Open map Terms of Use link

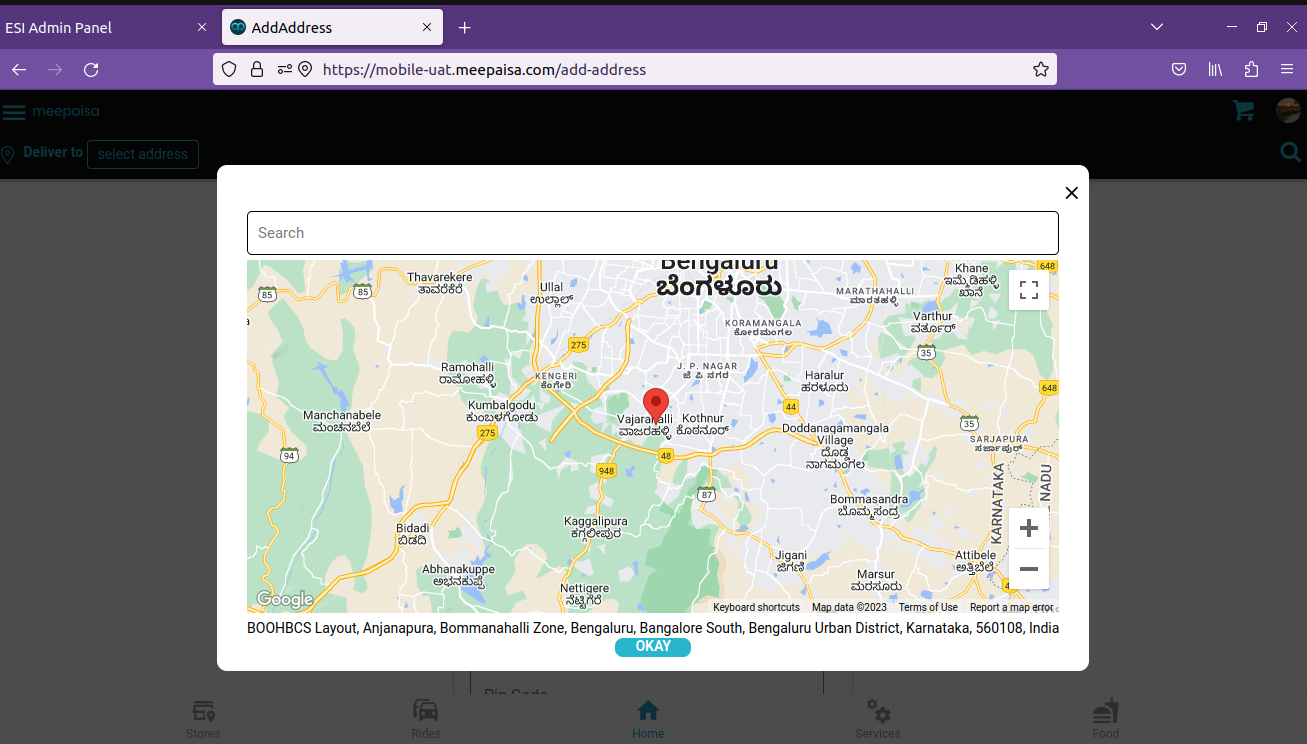pos(928,607)
